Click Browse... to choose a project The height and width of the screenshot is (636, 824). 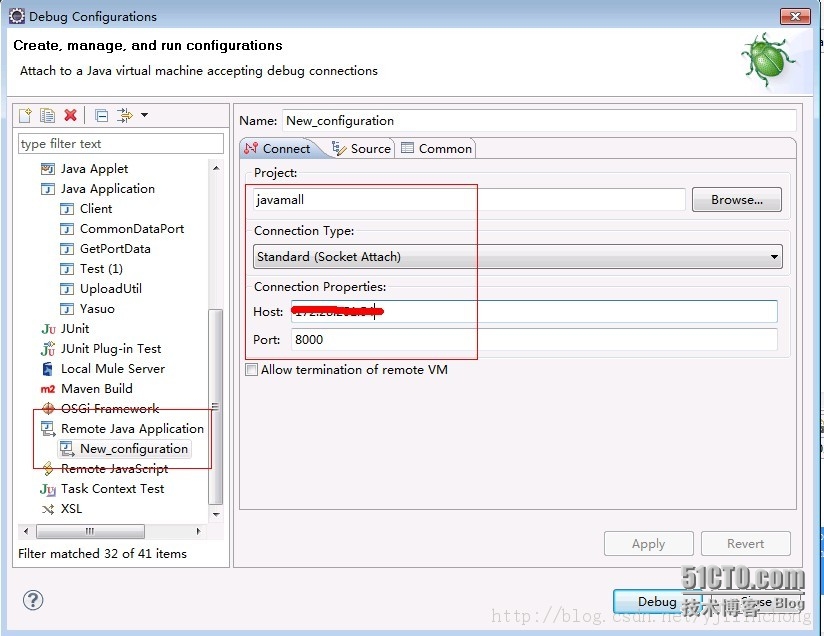click(x=737, y=200)
